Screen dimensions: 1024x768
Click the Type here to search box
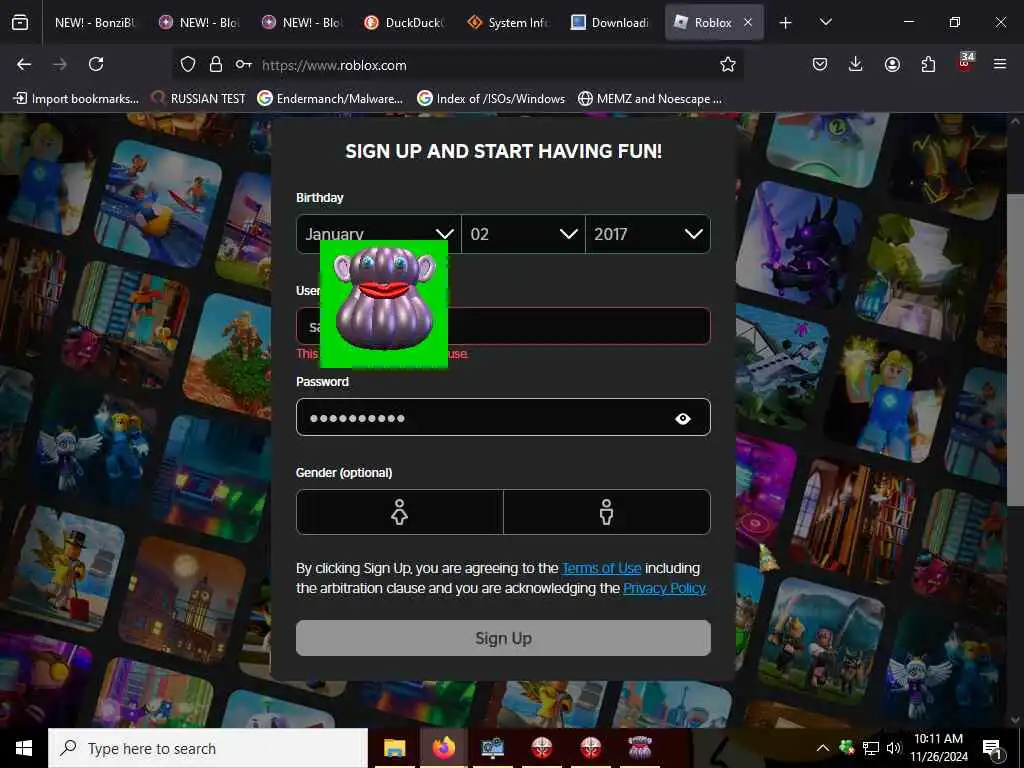click(208, 748)
